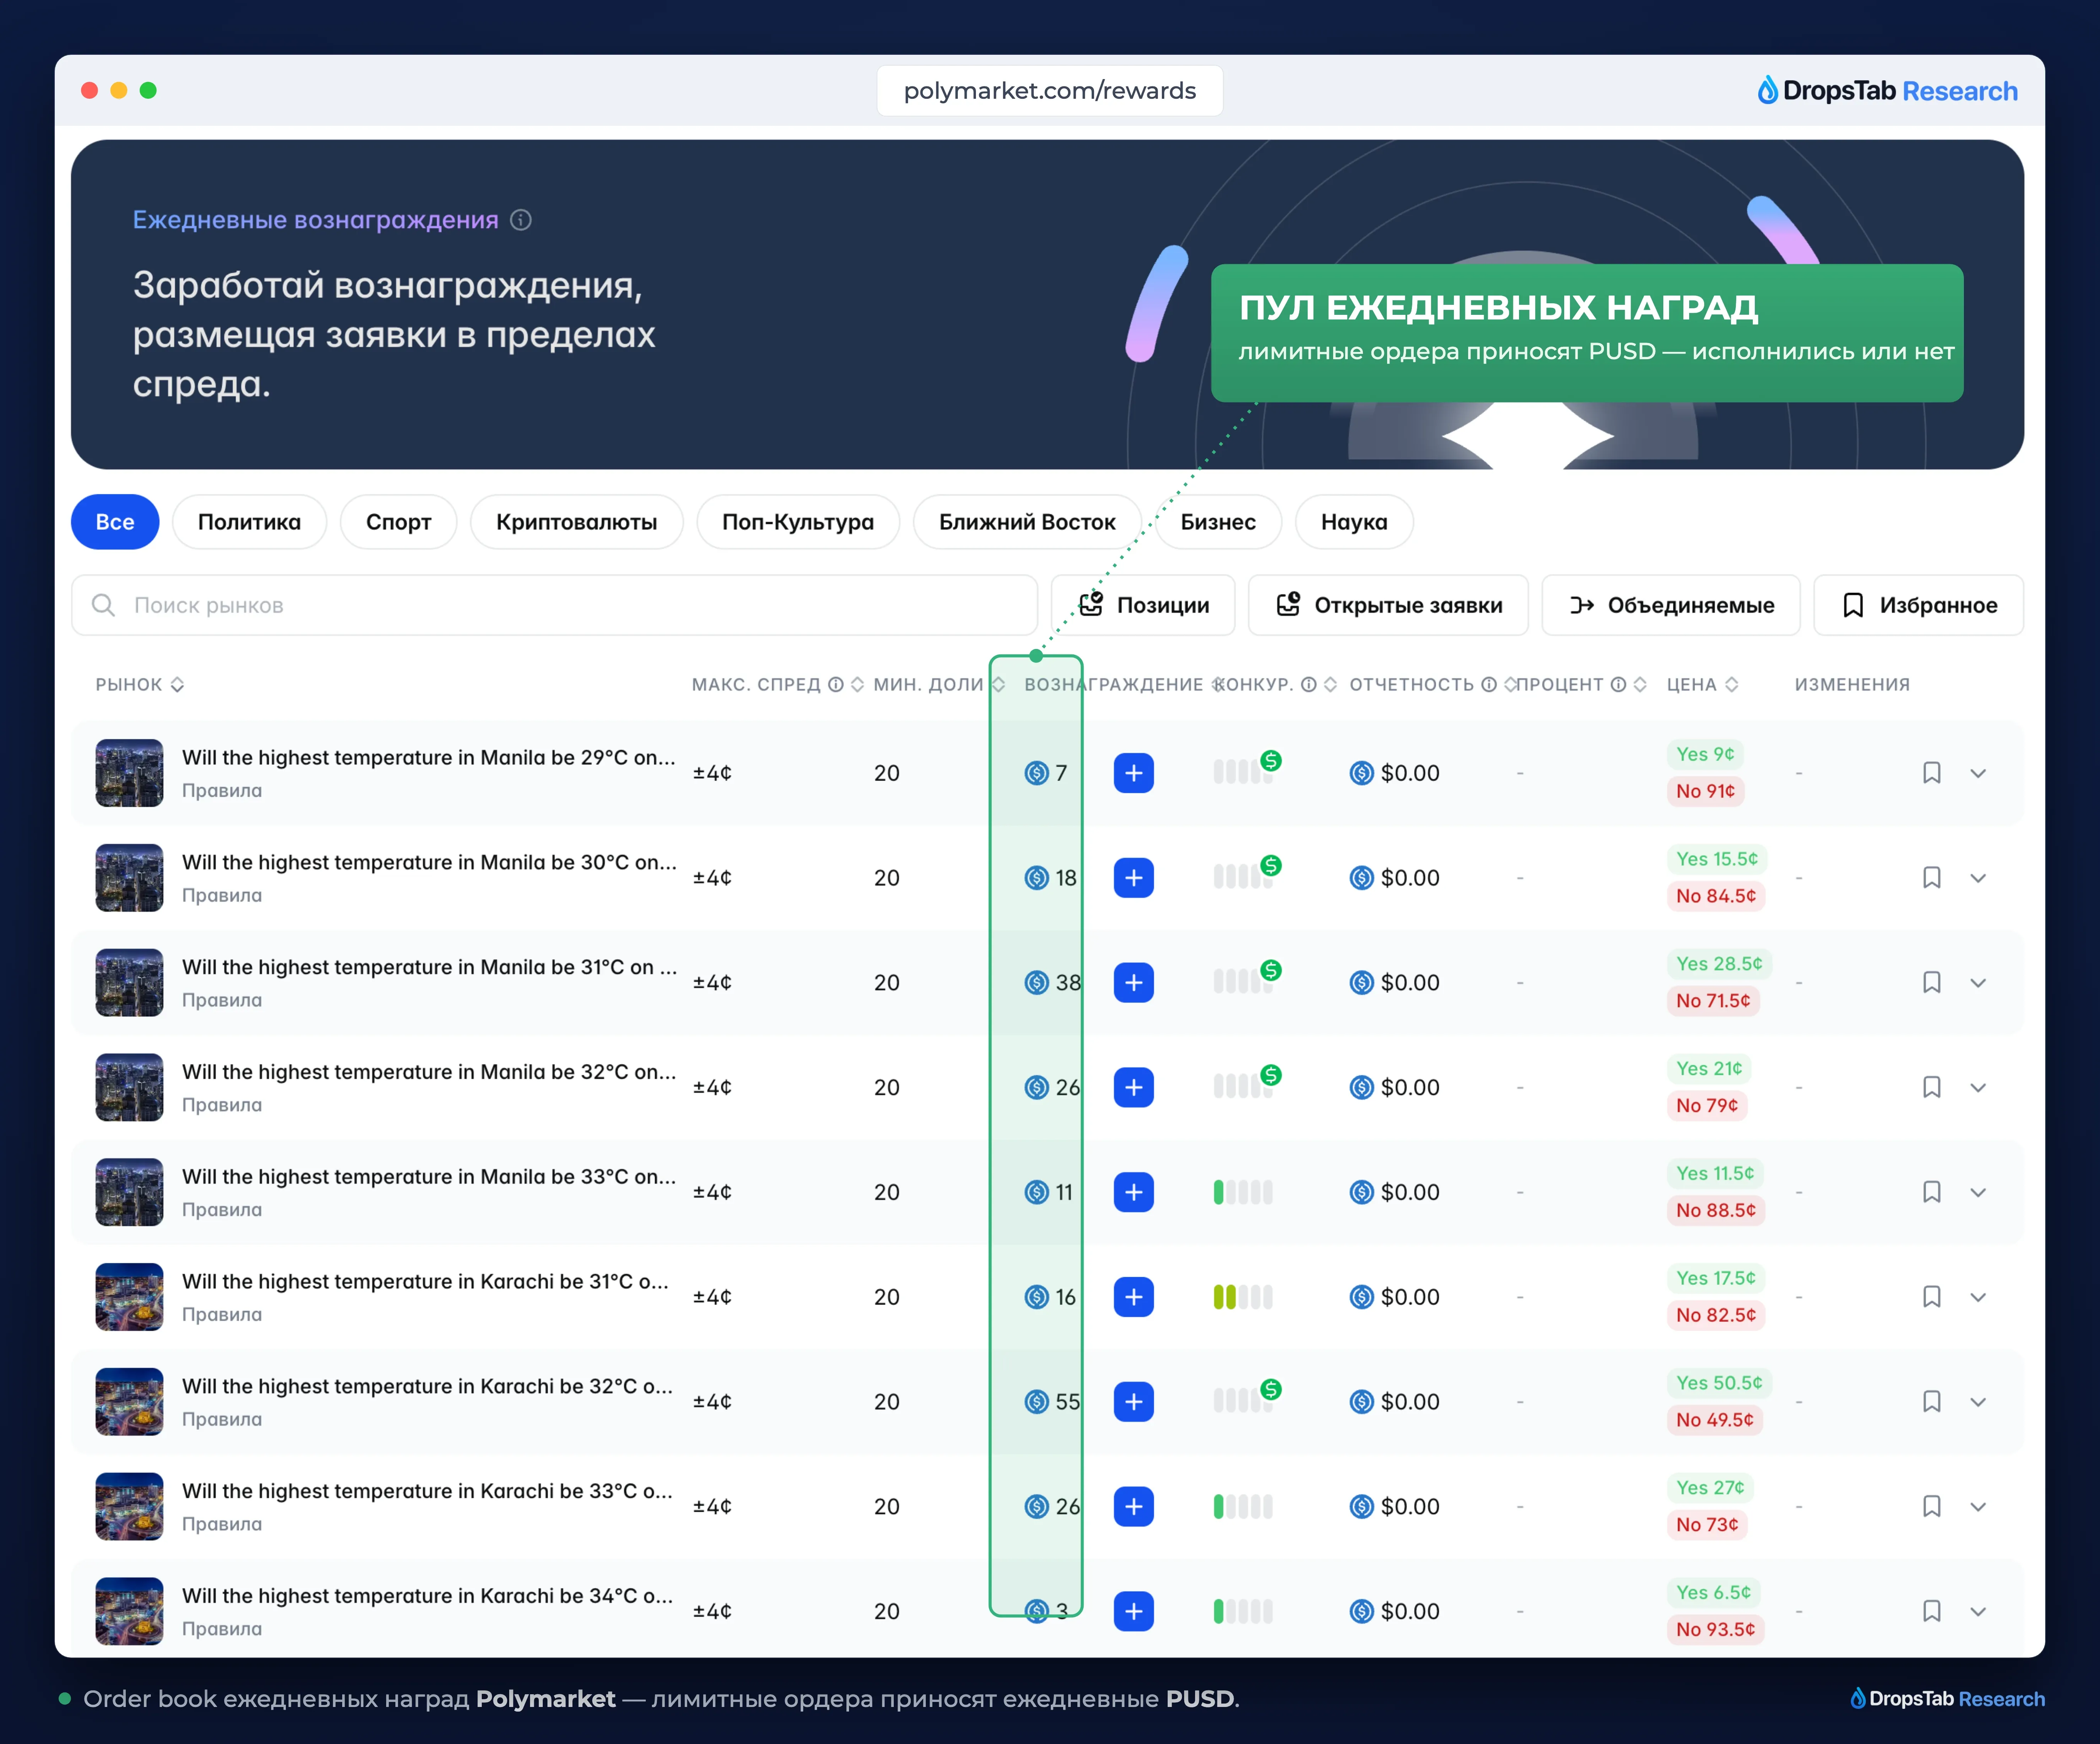The image size is (2100, 1744).
Task: Expand the Manila 29°C market row
Action: (1978, 773)
